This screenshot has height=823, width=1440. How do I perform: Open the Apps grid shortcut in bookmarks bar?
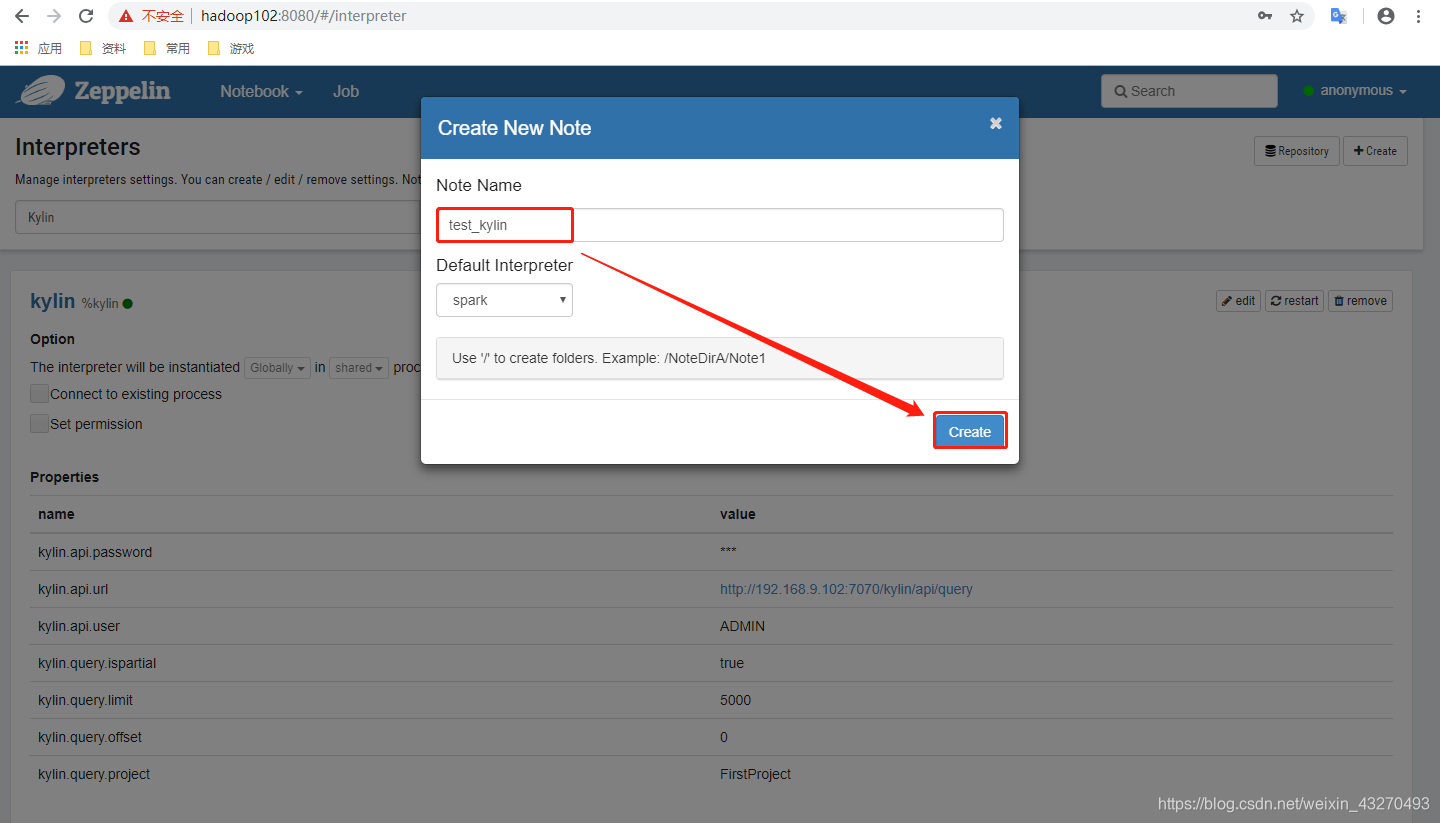(x=38, y=48)
